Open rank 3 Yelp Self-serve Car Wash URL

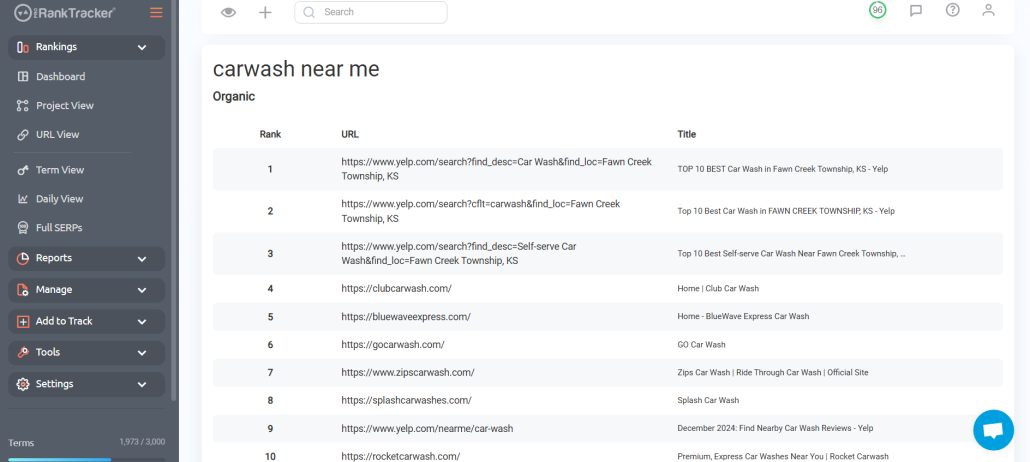(x=459, y=254)
